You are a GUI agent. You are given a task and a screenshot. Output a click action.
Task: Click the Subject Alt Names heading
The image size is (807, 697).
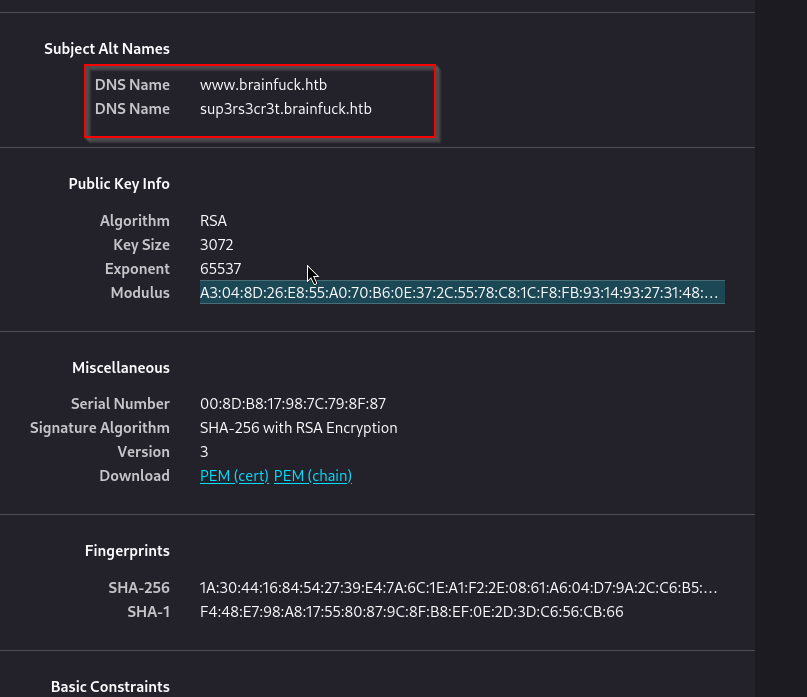point(107,49)
